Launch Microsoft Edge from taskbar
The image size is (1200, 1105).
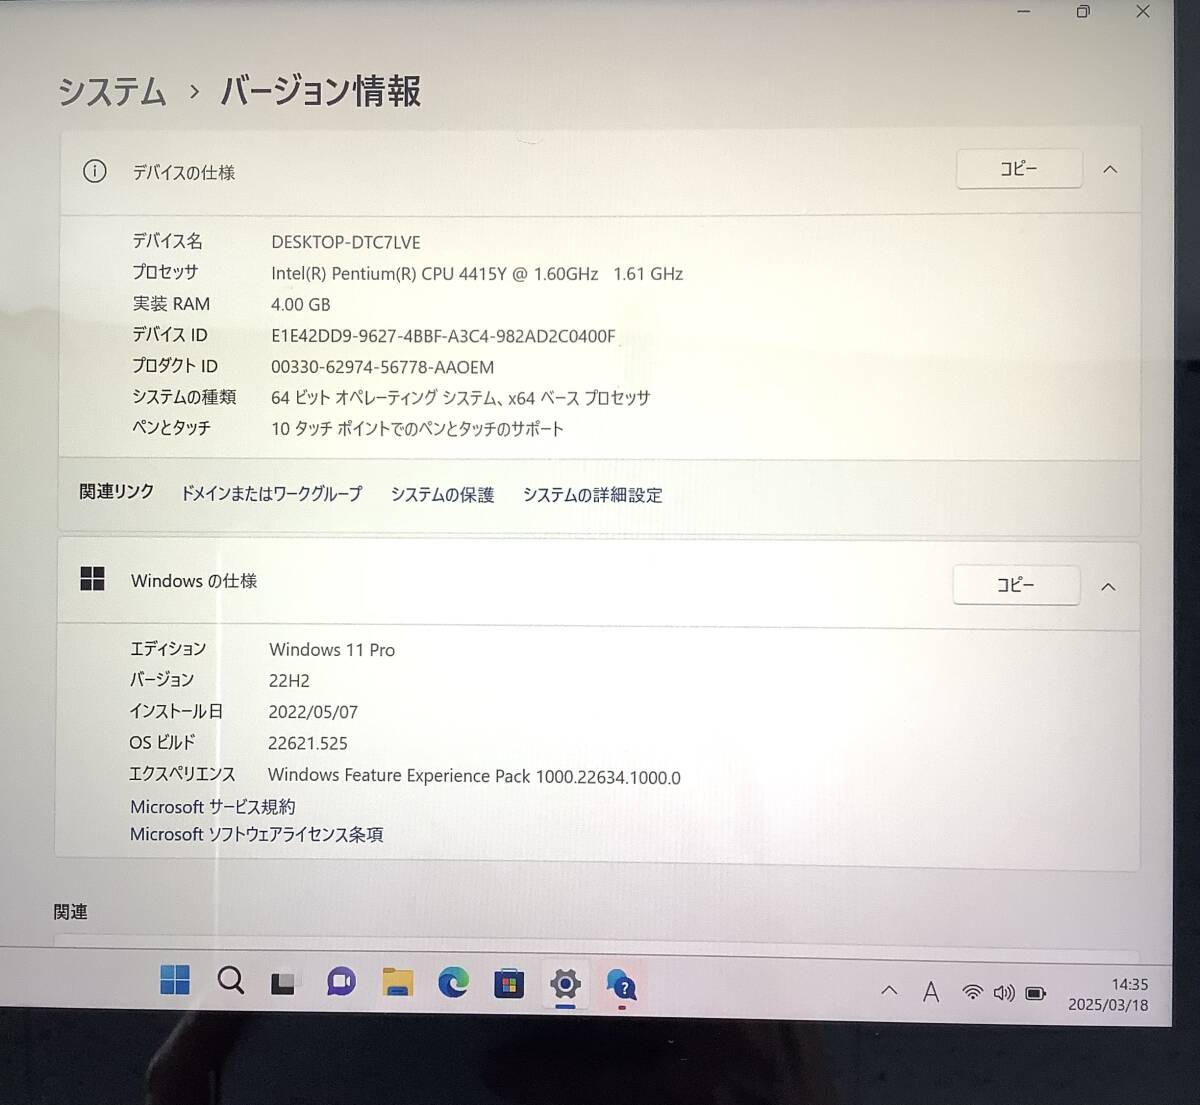[453, 984]
